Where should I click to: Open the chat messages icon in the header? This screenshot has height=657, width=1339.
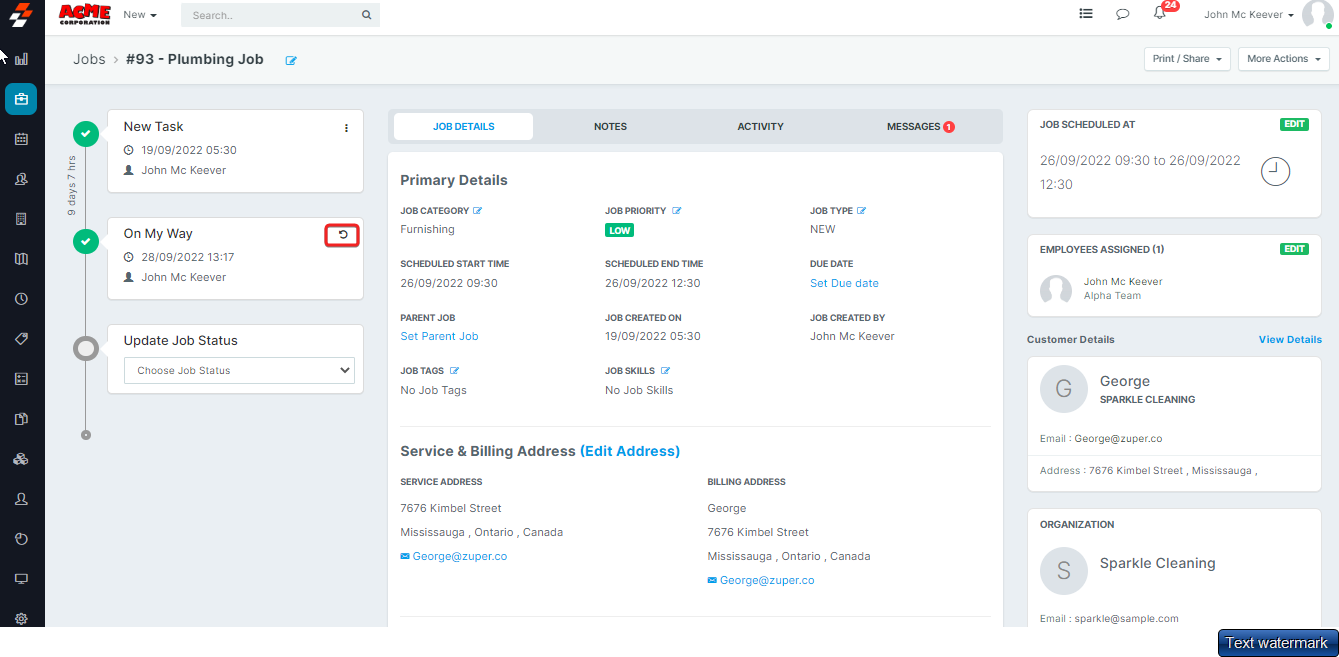(1123, 14)
